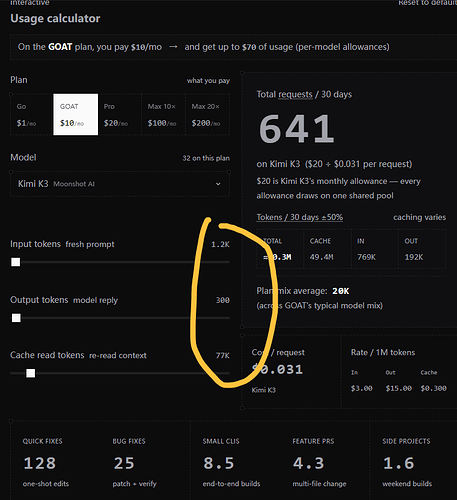
Task: Click the Cache rate $0.300 value
Action: click(x=433, y=388)
